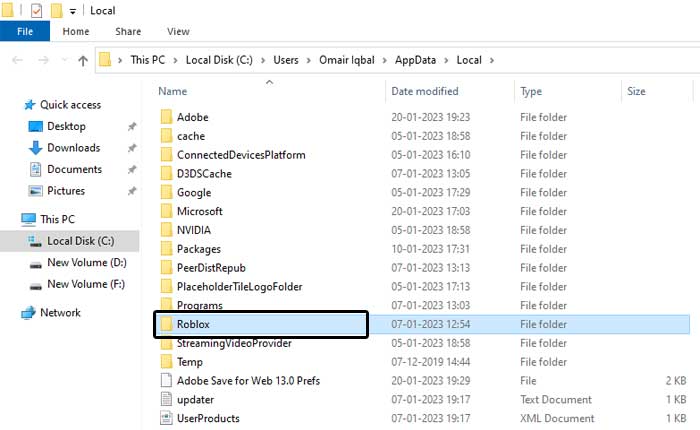Sort by Size column header
Screen dimensions: 700x430
(636, 91)
